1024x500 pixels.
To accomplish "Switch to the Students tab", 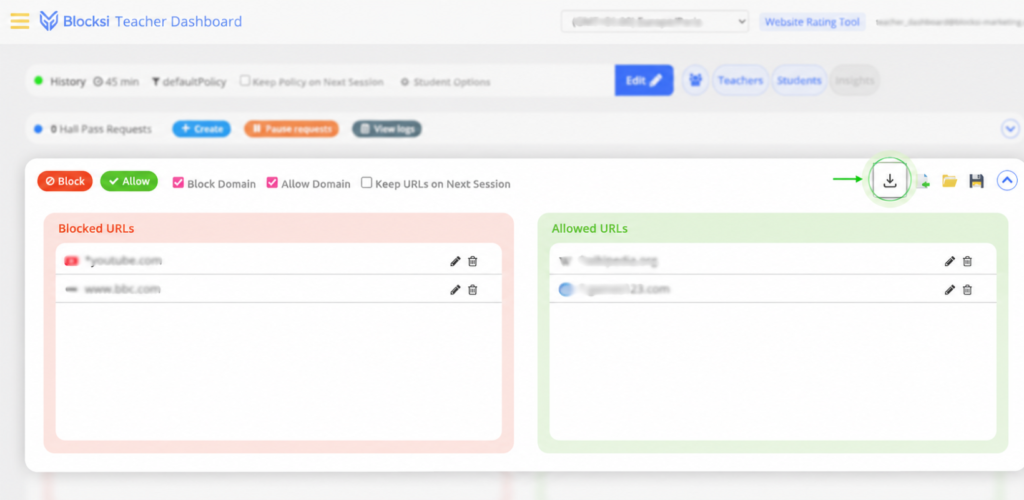I will coord(799,80).
